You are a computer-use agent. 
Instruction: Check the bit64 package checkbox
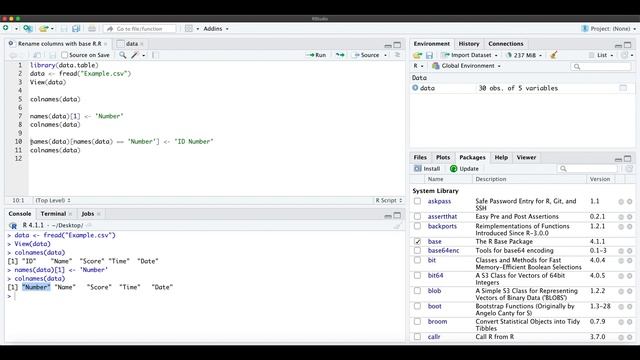417,276
